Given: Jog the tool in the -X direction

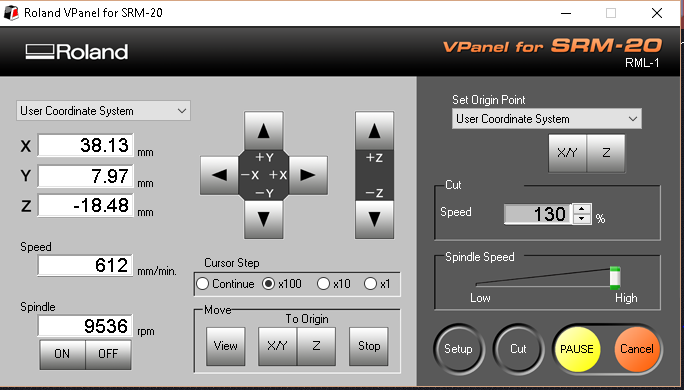Looking at the screenshot, I should point(219,175).
